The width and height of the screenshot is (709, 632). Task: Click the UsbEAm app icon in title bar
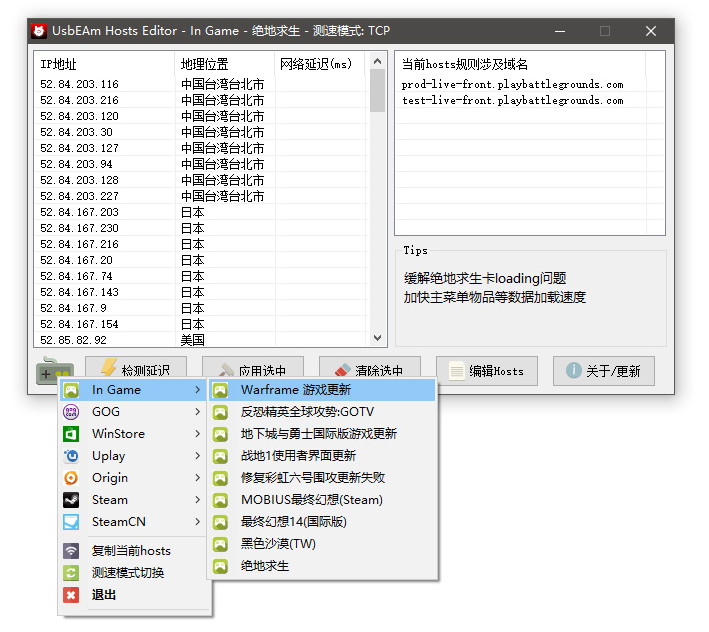39,31
